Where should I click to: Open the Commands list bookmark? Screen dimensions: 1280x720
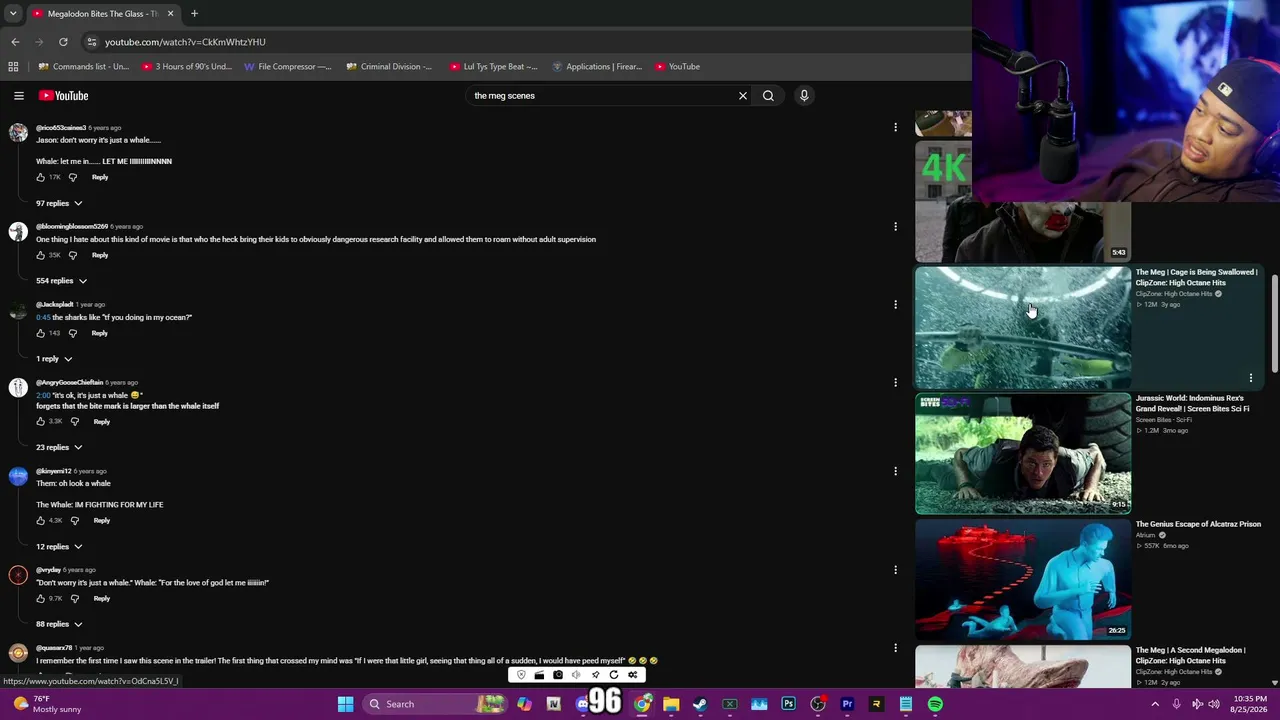click(84, 67)
